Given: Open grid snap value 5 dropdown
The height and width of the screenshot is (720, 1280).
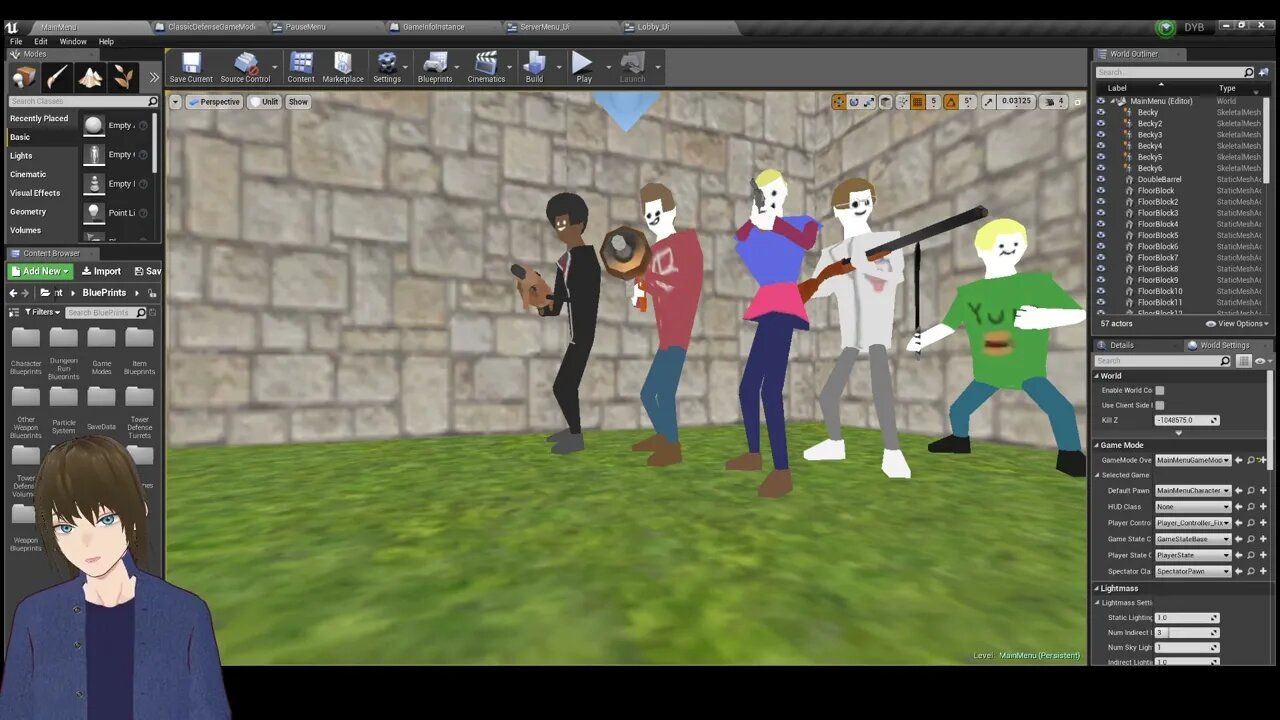Looking at the screenshot, I should pos(934,102).
